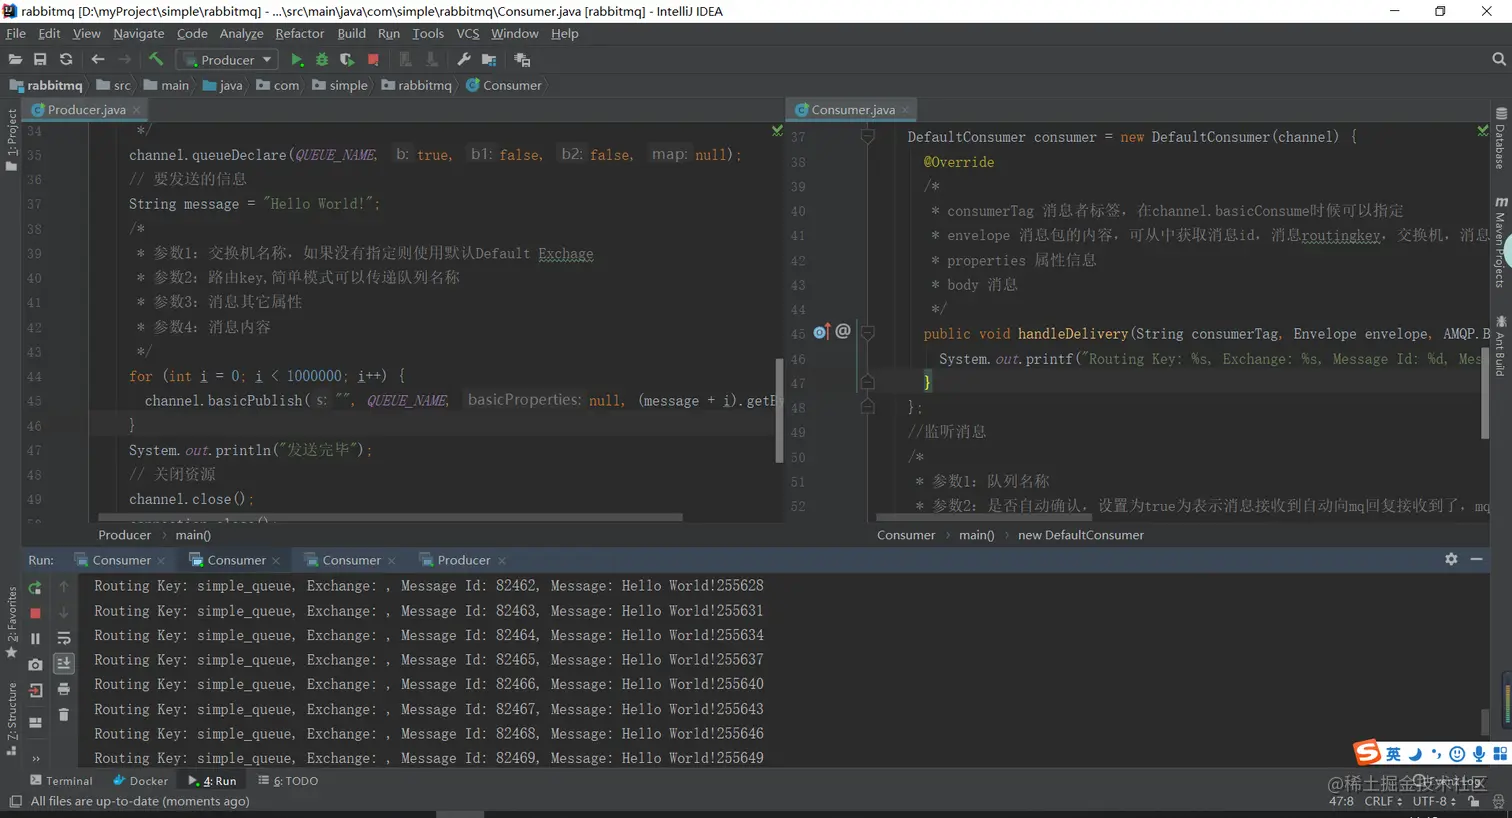Click the red Stop button in main toolbar
The height and width of the screenshot is (818, 1512).
tap(373, 60)
